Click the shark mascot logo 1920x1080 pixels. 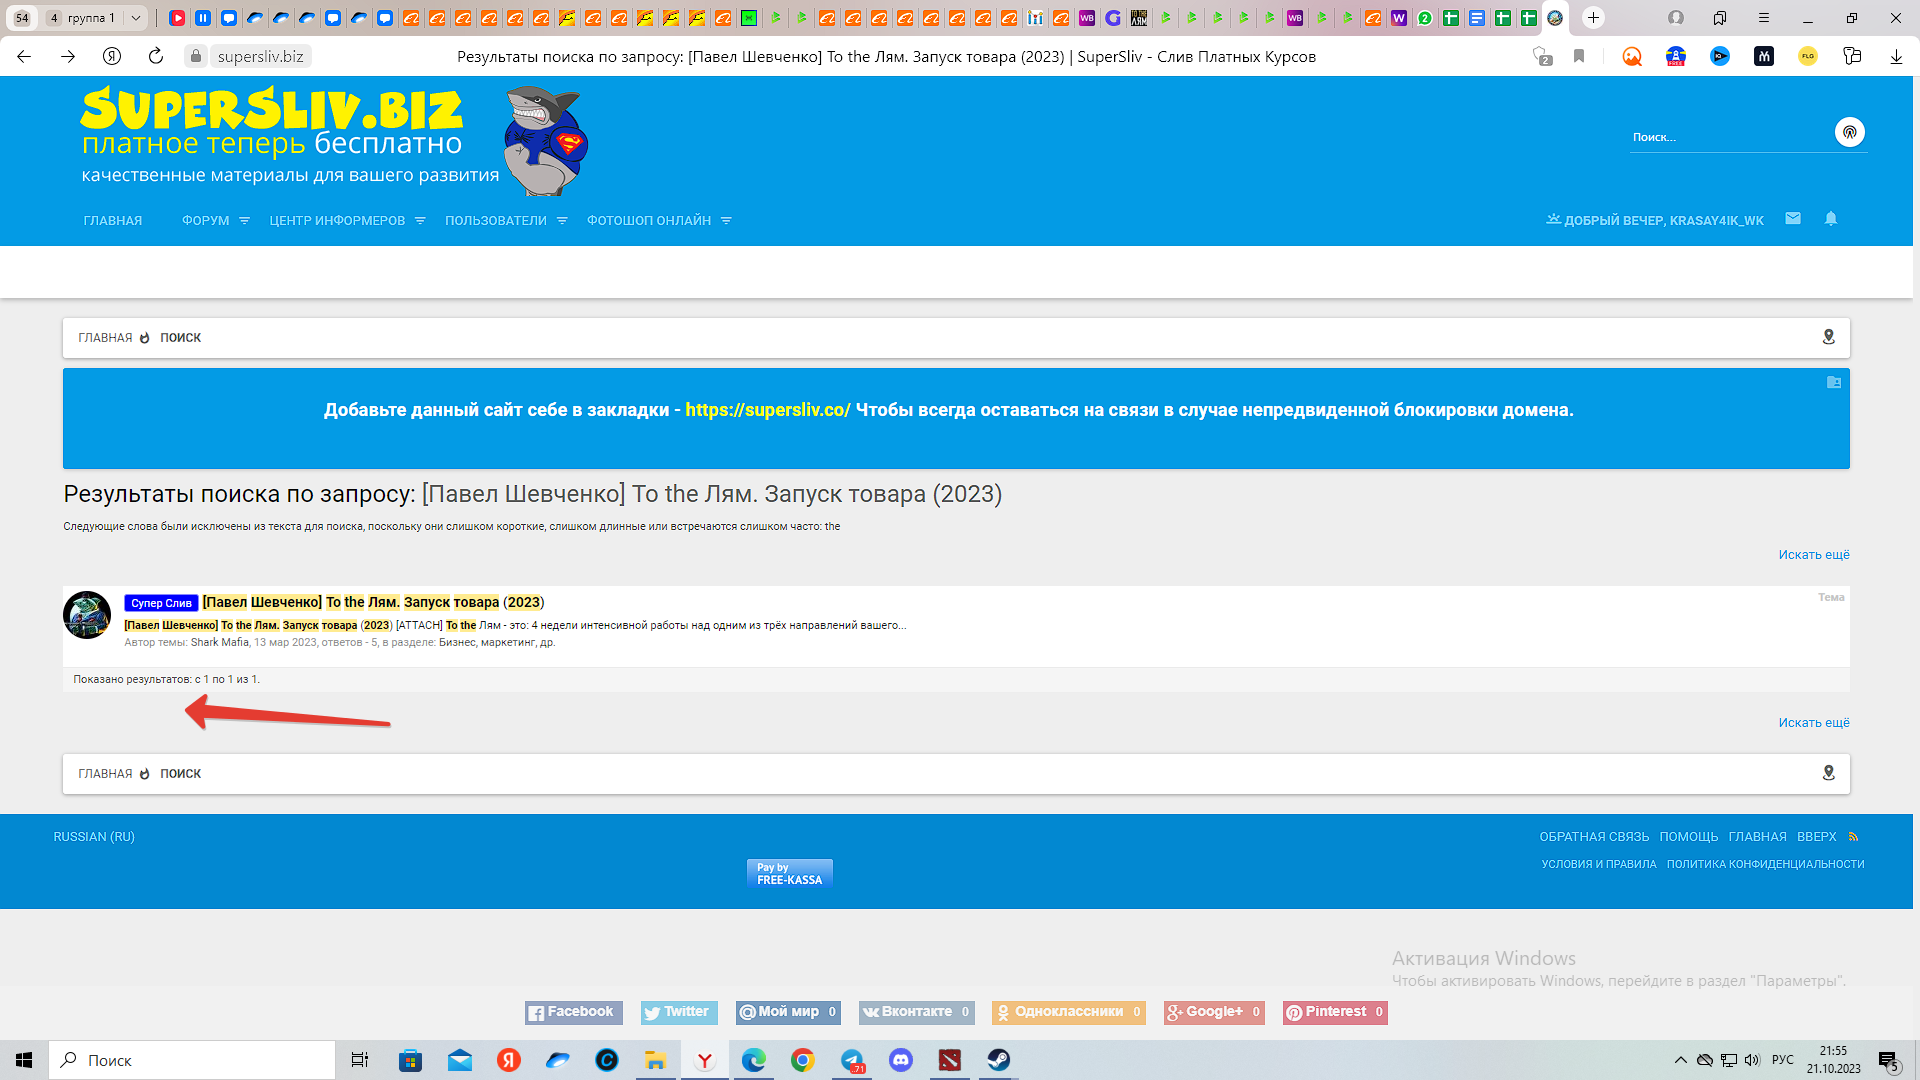click(x=546, y=140)
